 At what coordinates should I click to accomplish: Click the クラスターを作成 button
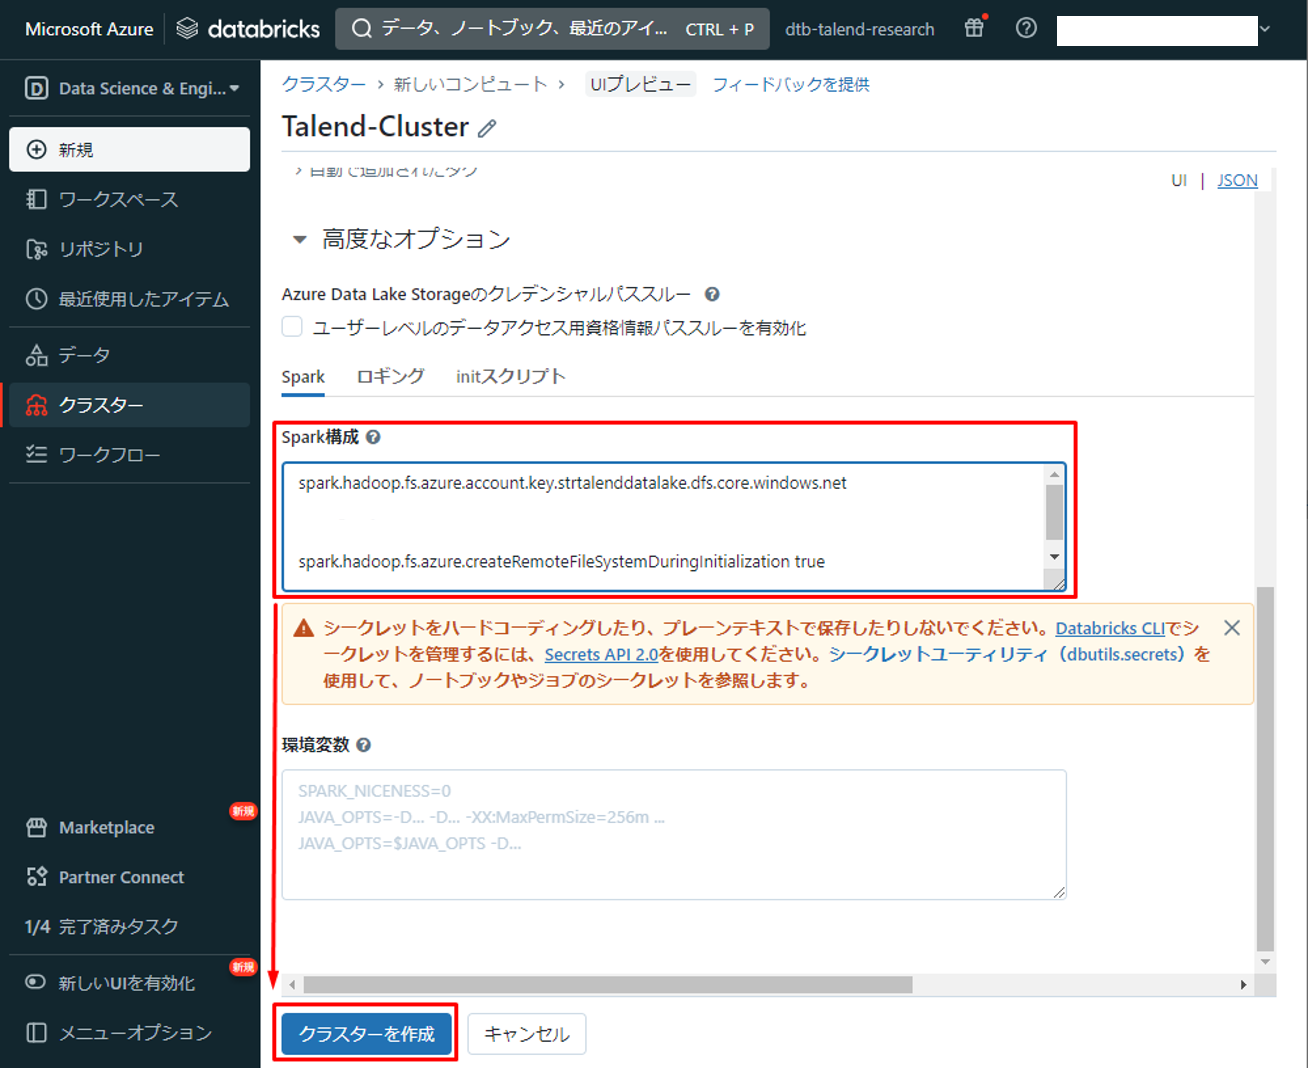pyautogui.click(x=366, y=1033)
